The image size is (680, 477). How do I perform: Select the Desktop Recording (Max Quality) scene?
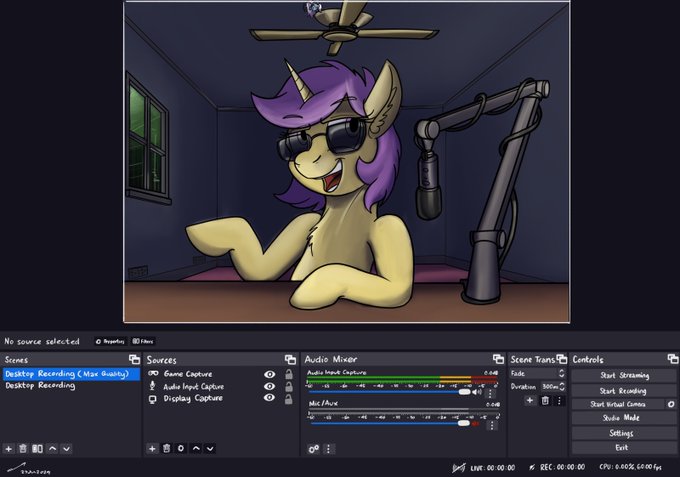[71, 374]
